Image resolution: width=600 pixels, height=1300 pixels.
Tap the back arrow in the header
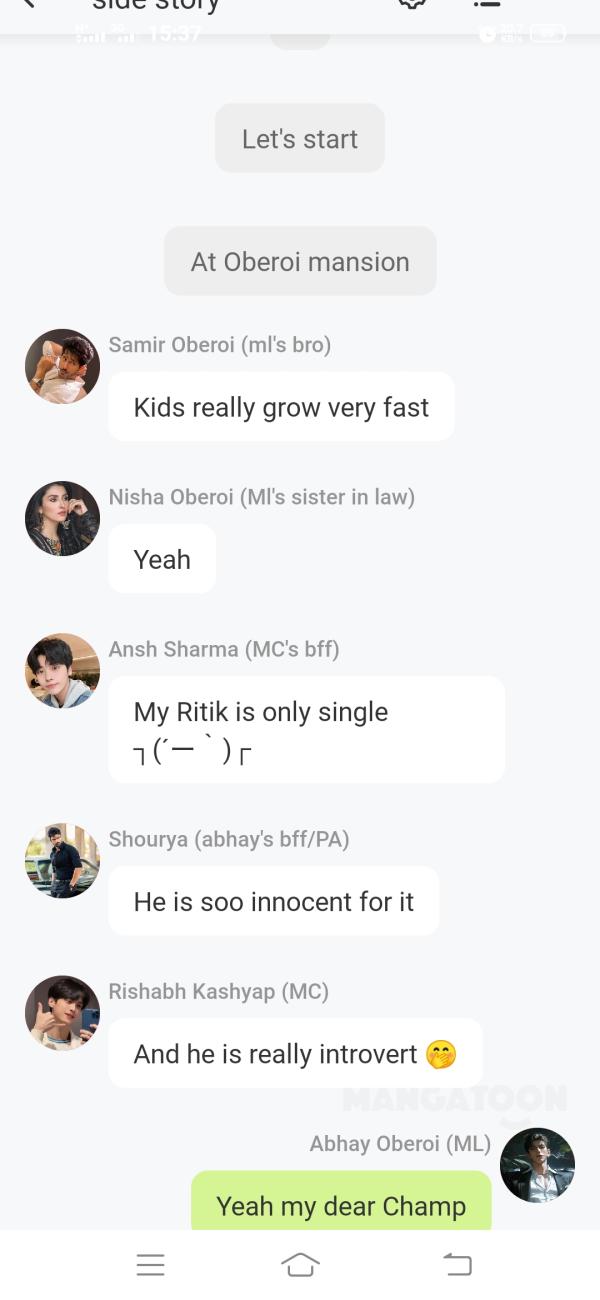click(x=28, y=4)
